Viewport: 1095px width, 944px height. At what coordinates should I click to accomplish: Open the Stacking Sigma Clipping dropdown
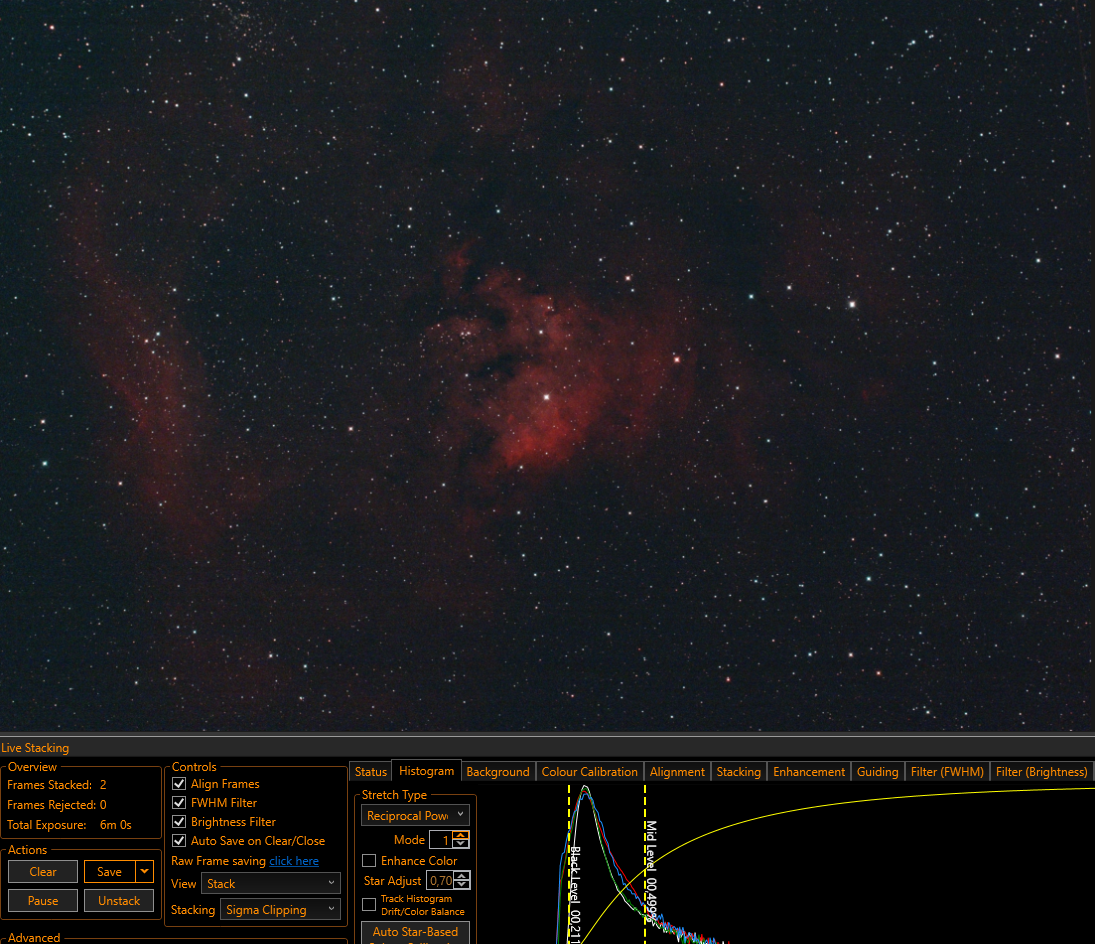tap(280, 909)
